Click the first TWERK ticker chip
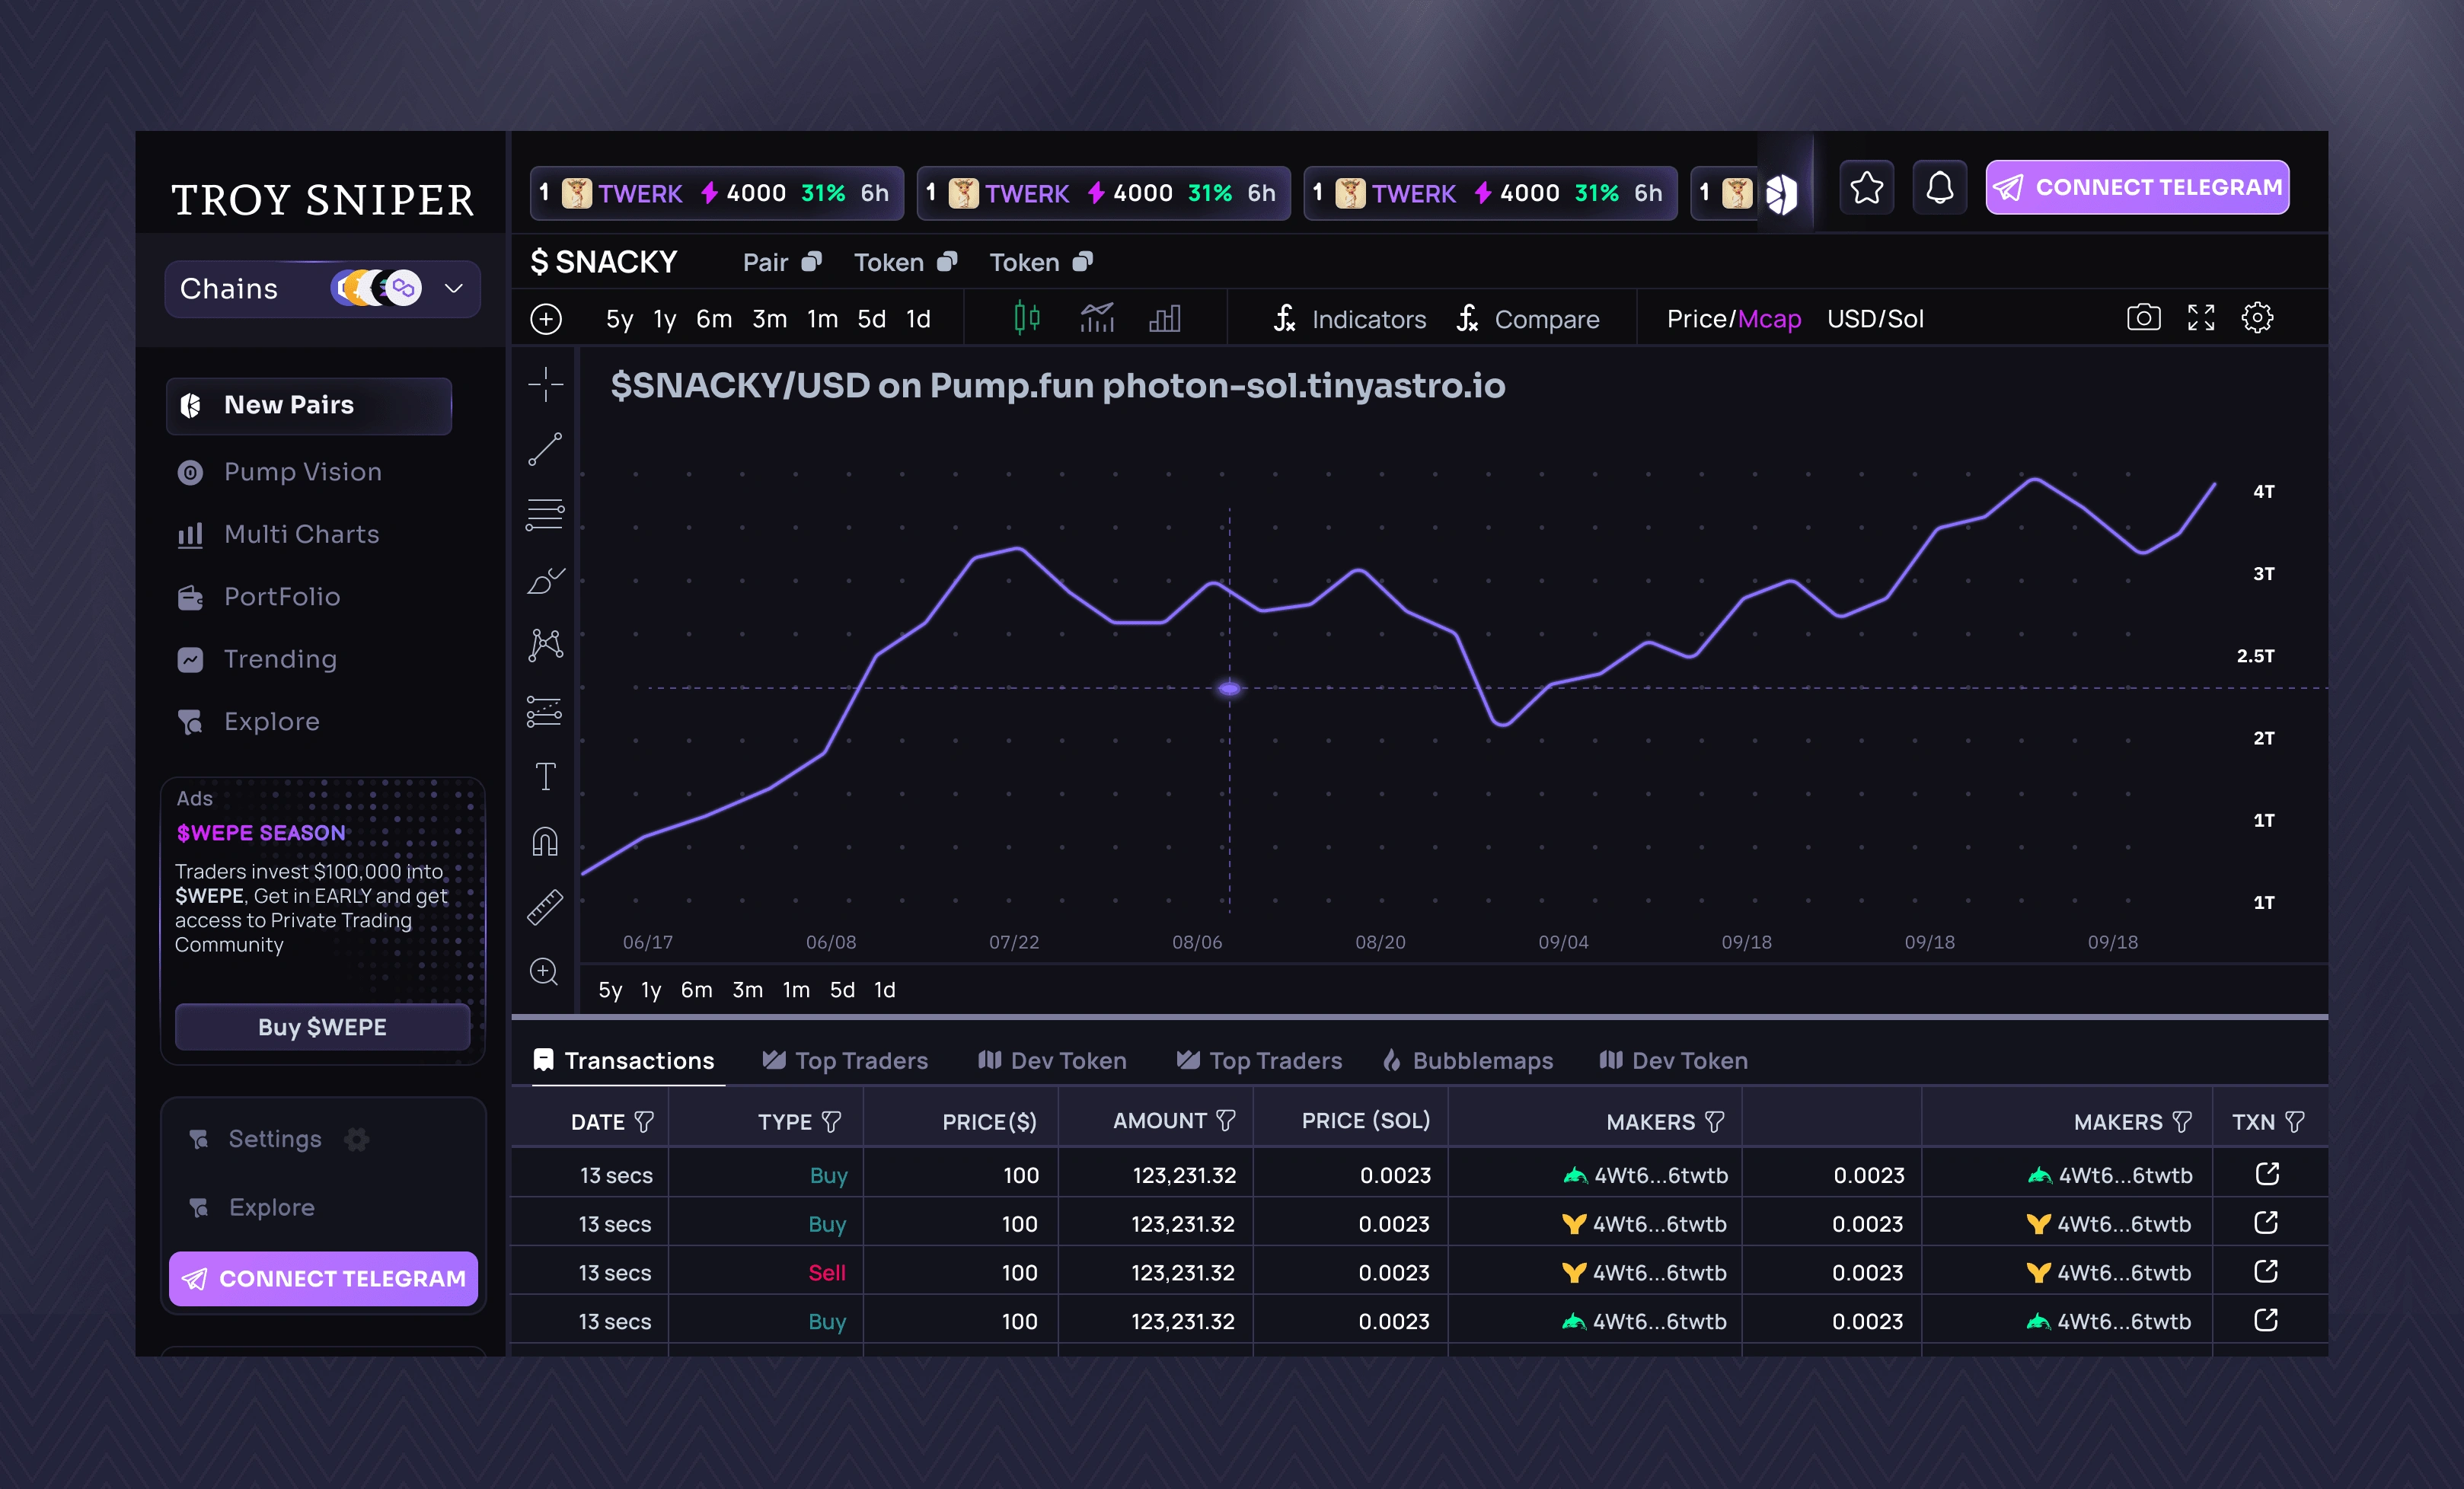This screenshot has height=1489, width=2464. (x=716, y=193)
